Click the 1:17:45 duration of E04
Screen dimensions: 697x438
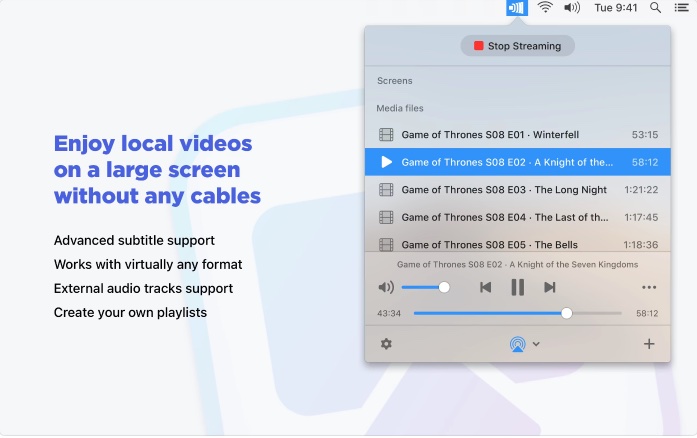point(641,217)
